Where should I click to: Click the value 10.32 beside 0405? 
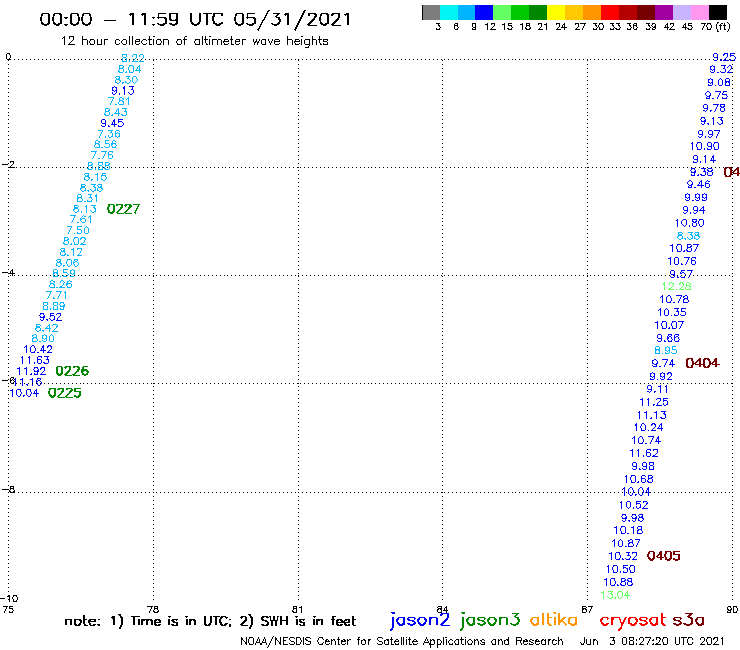coord(623,556)
